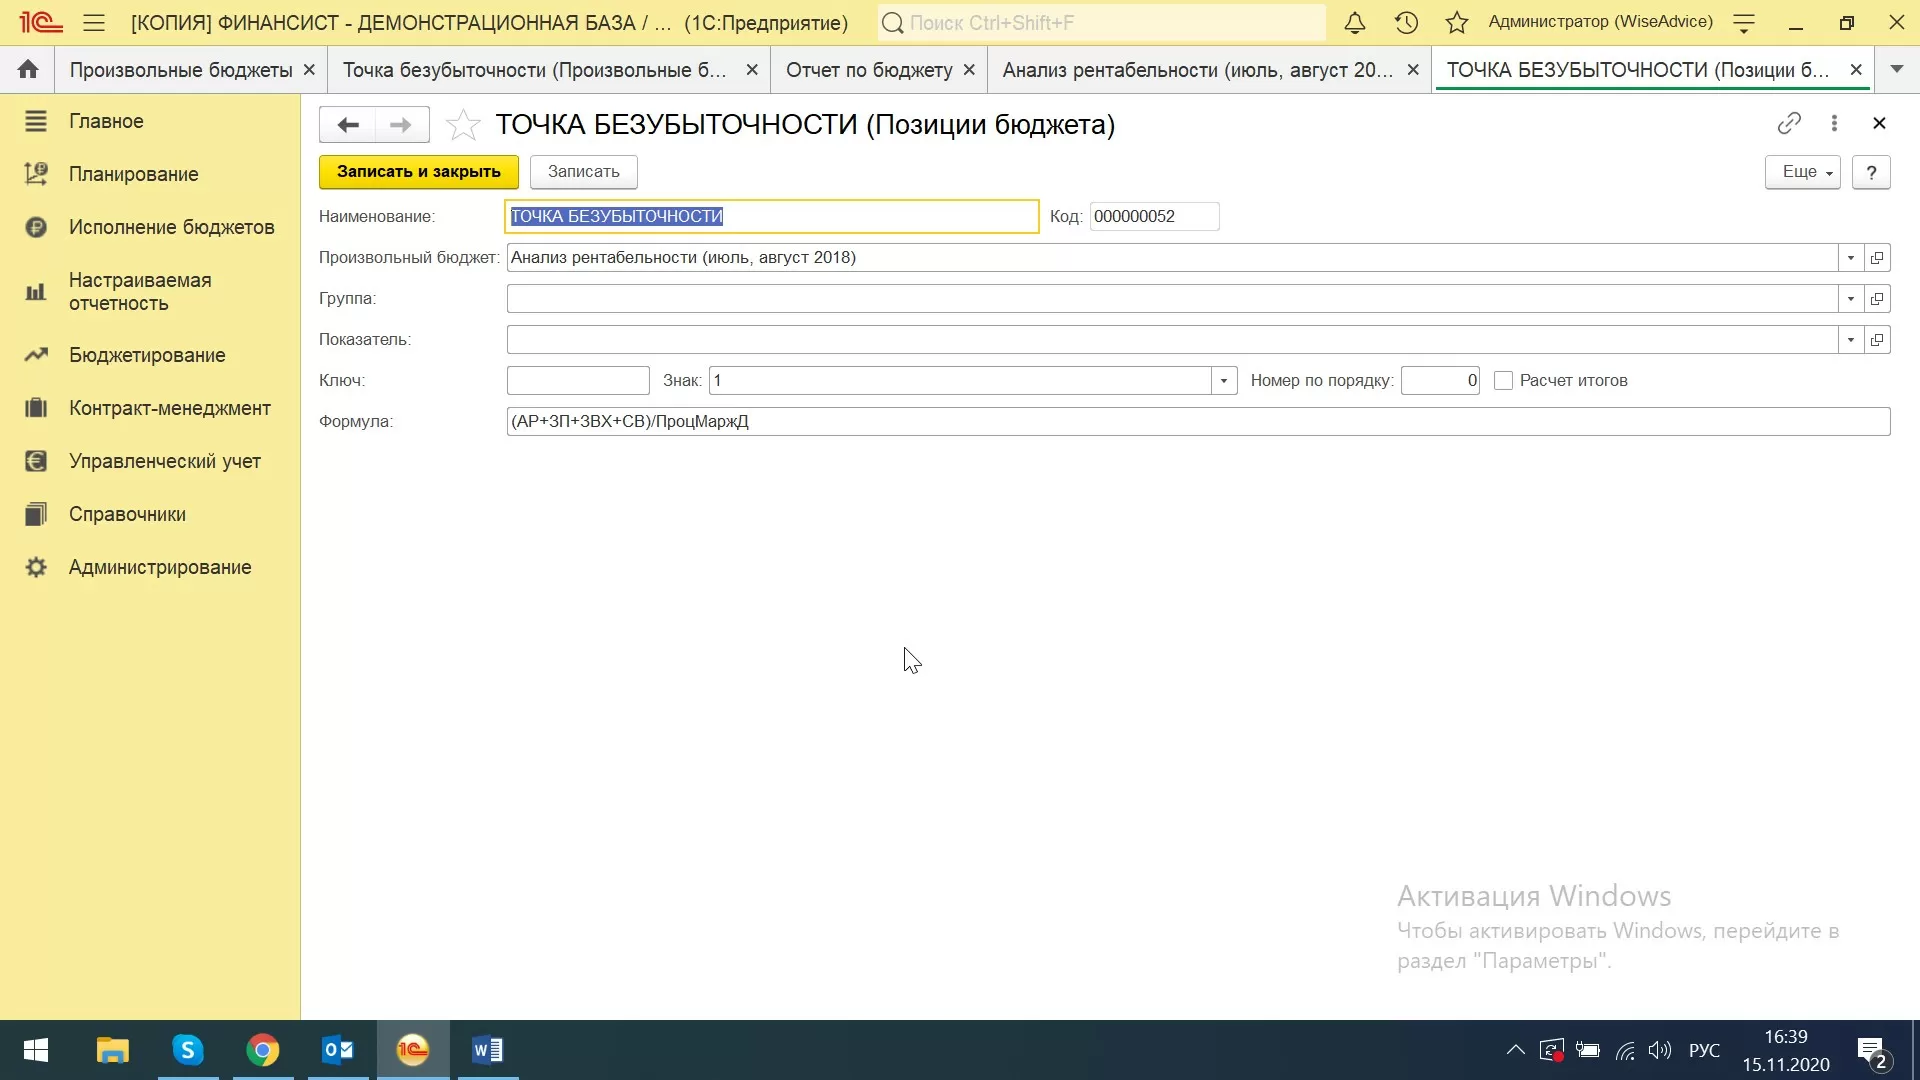Enable the Расчет итогов checkbox
The width and height of the screenshot is (1920, 1080).
[x=1503, y=381]
